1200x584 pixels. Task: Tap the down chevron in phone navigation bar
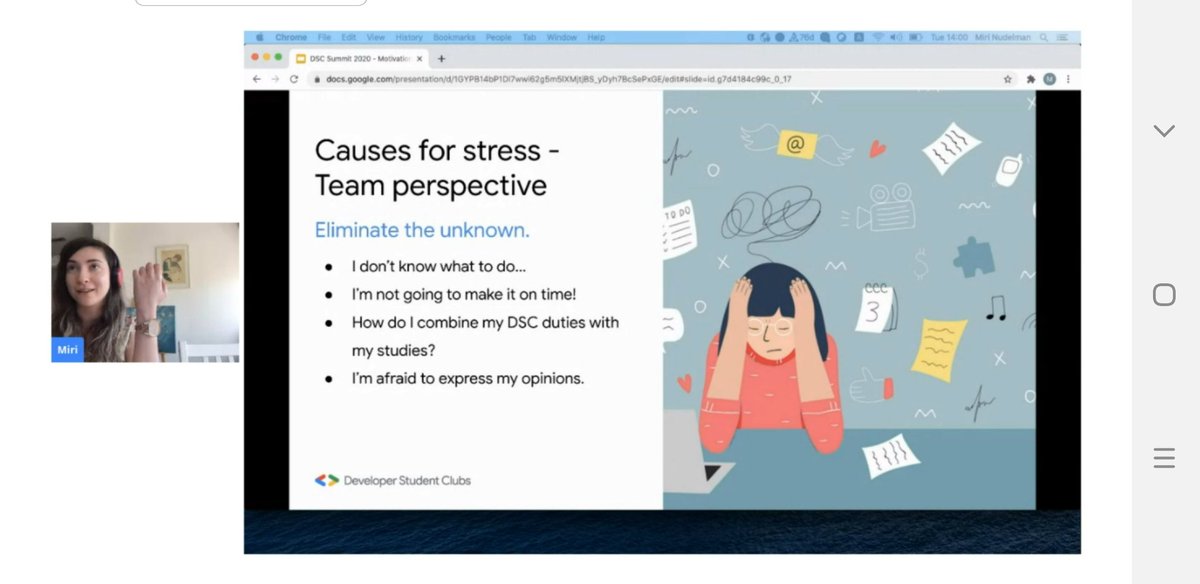[1164, 131]
